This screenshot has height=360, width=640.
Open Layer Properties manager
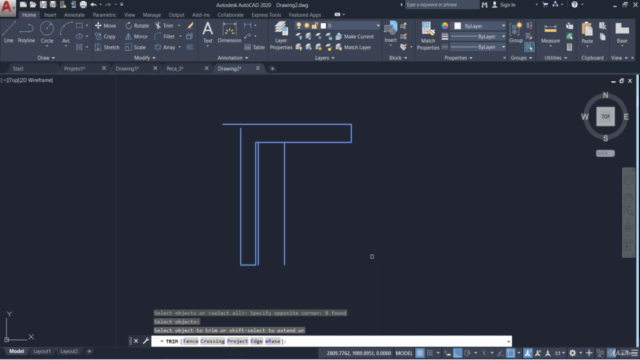click(281, 36)
